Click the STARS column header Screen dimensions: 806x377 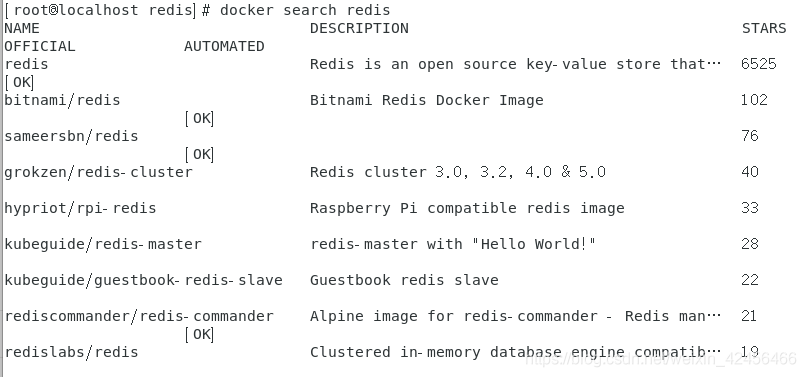764,28
